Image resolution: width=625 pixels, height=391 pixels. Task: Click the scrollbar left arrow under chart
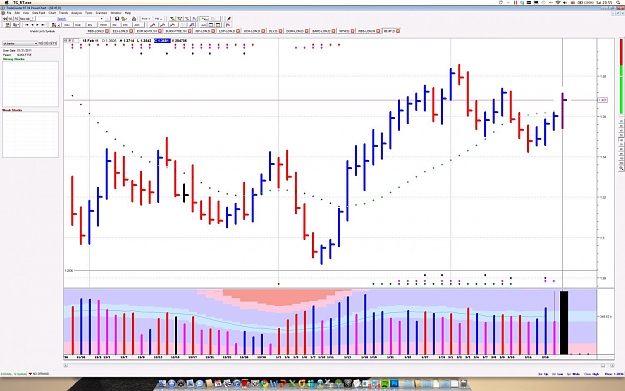[66, 365]
